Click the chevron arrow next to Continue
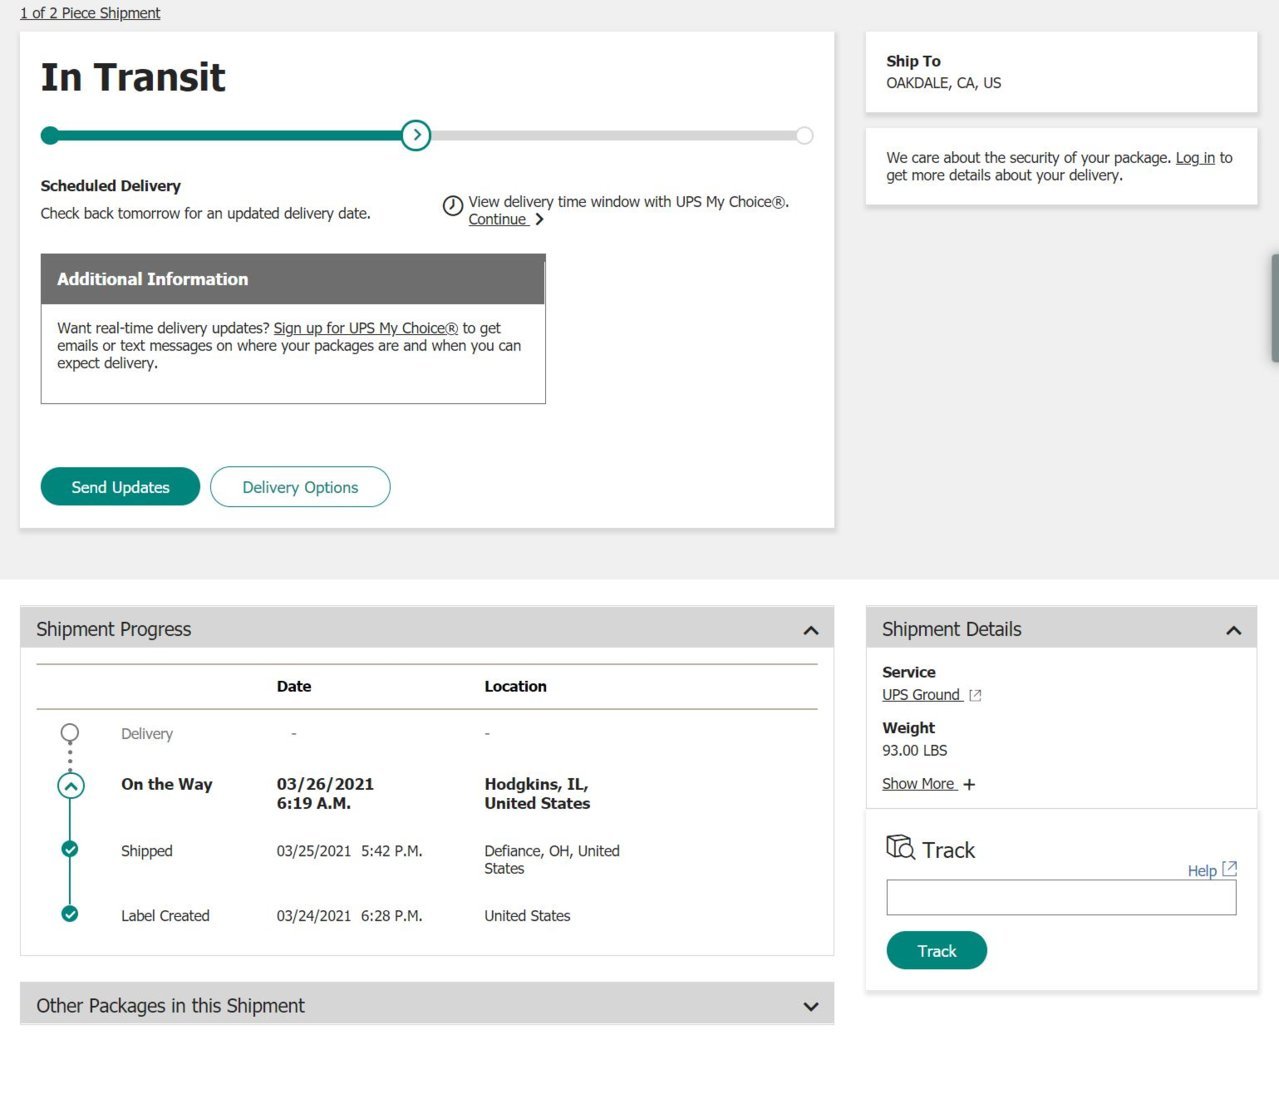 539,220
